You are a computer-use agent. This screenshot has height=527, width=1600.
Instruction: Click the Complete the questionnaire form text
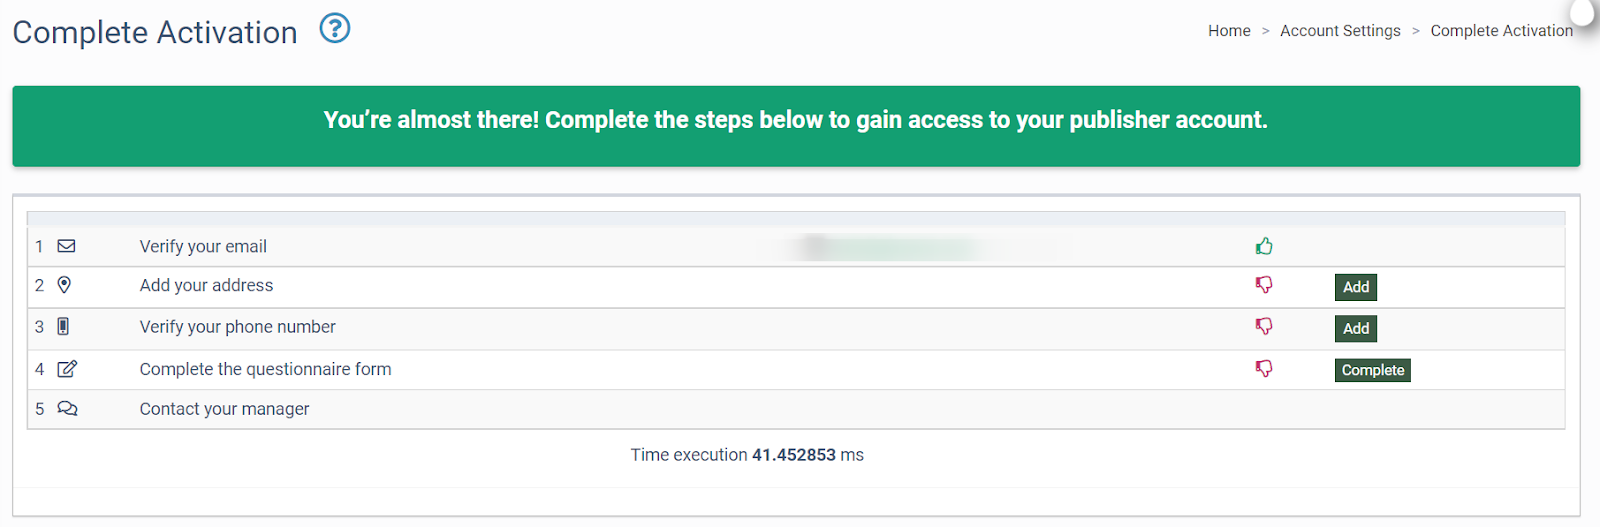click(265, 369)
